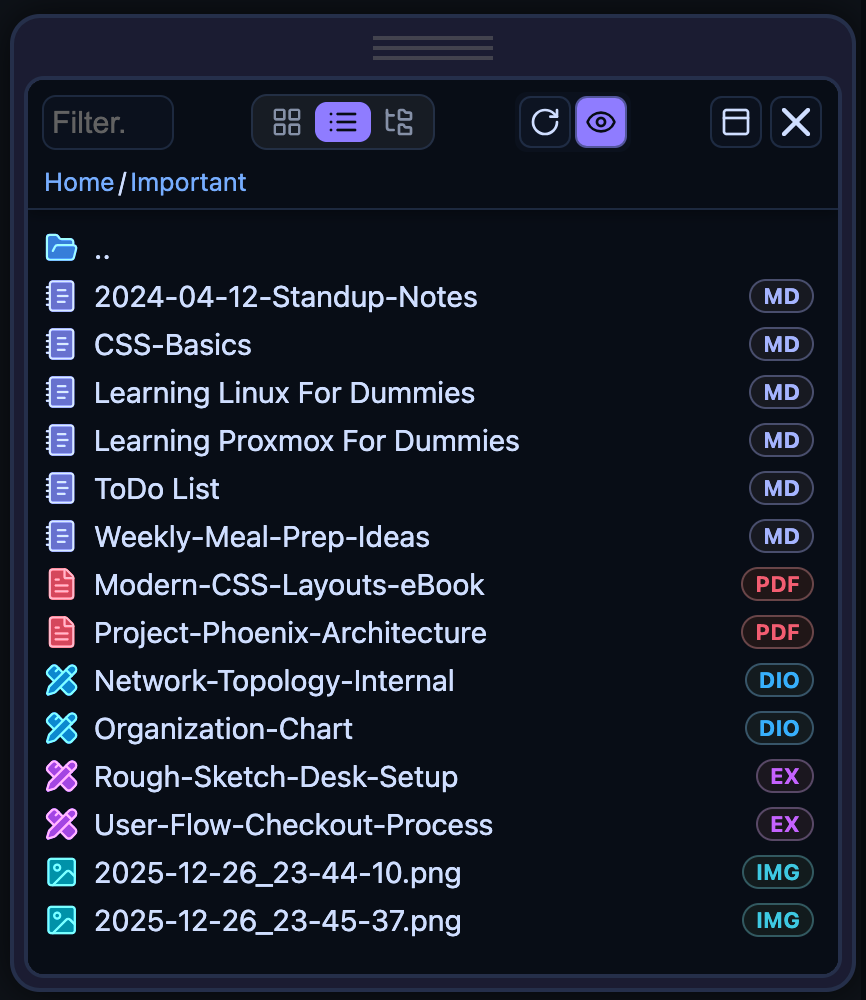The image size is (866, 1000).
Task: Go to Home in the breadcrumb
Action: [x=79, y=182]
